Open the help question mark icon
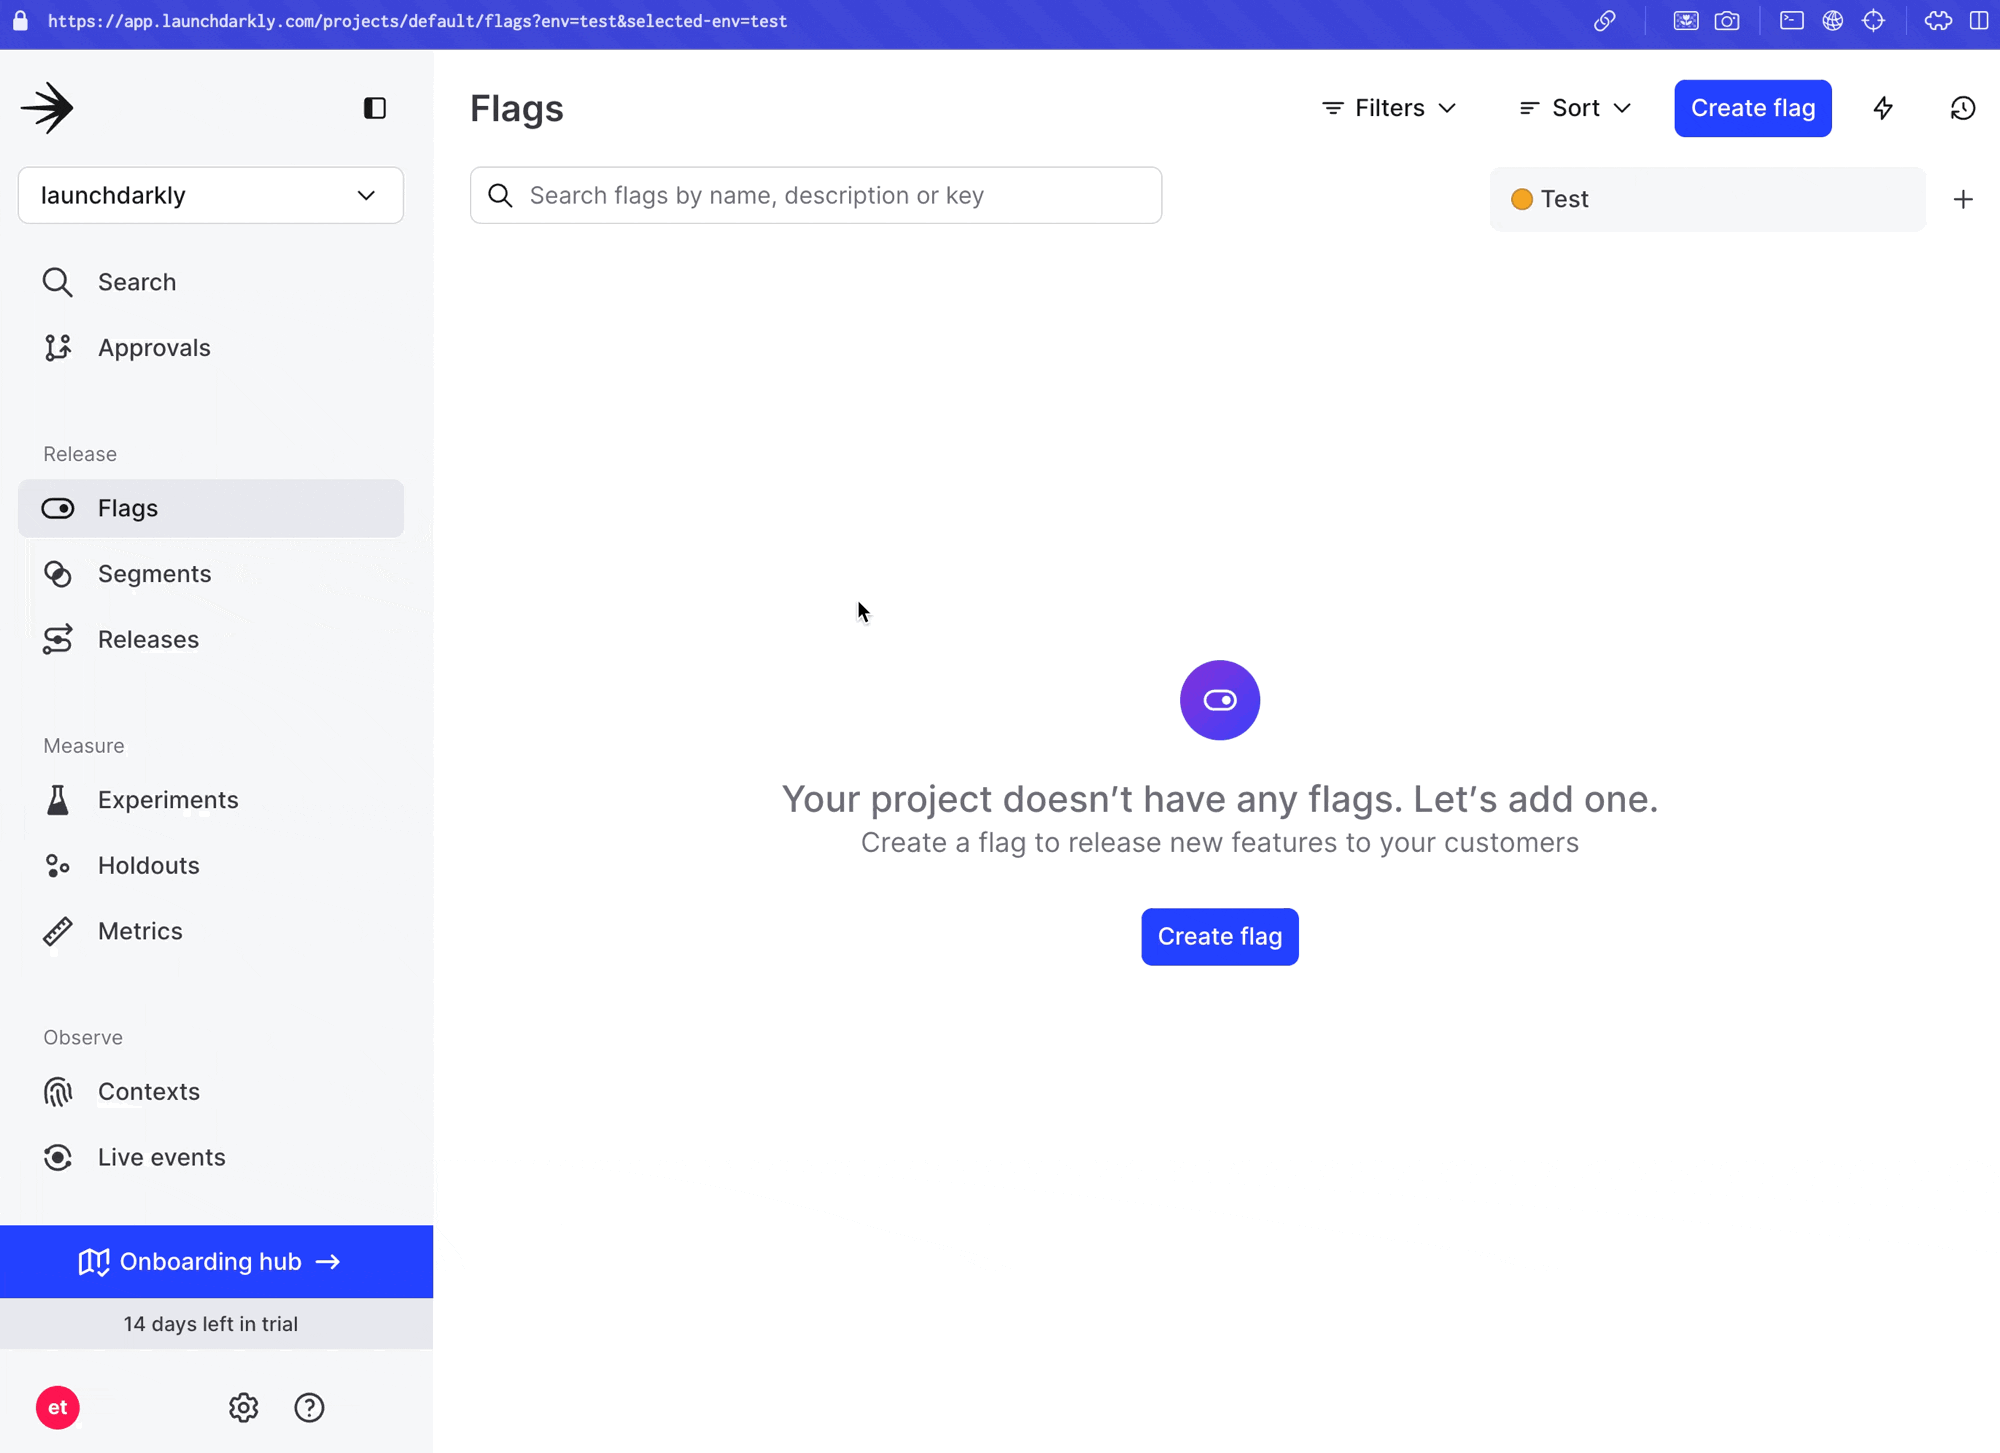2000x1453 pixels. (x=309, y=1408)
